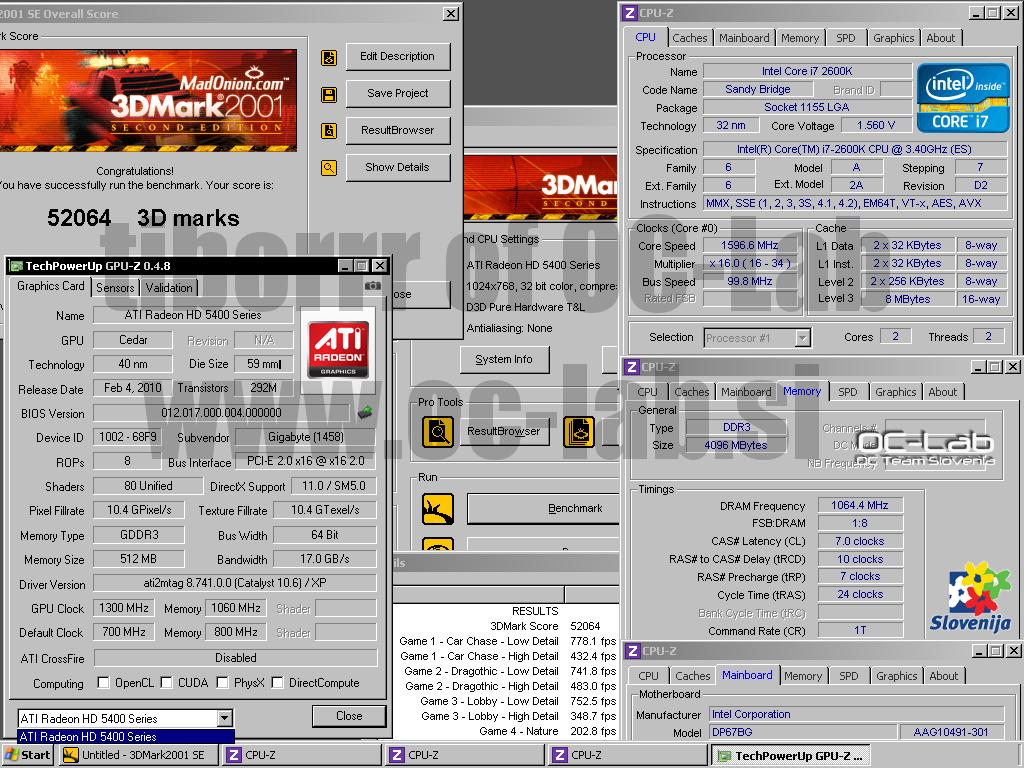The height and width of the screenshot is (768, 1024).
Task: Open About tab in top CPU-Z window
Action: 940,38
